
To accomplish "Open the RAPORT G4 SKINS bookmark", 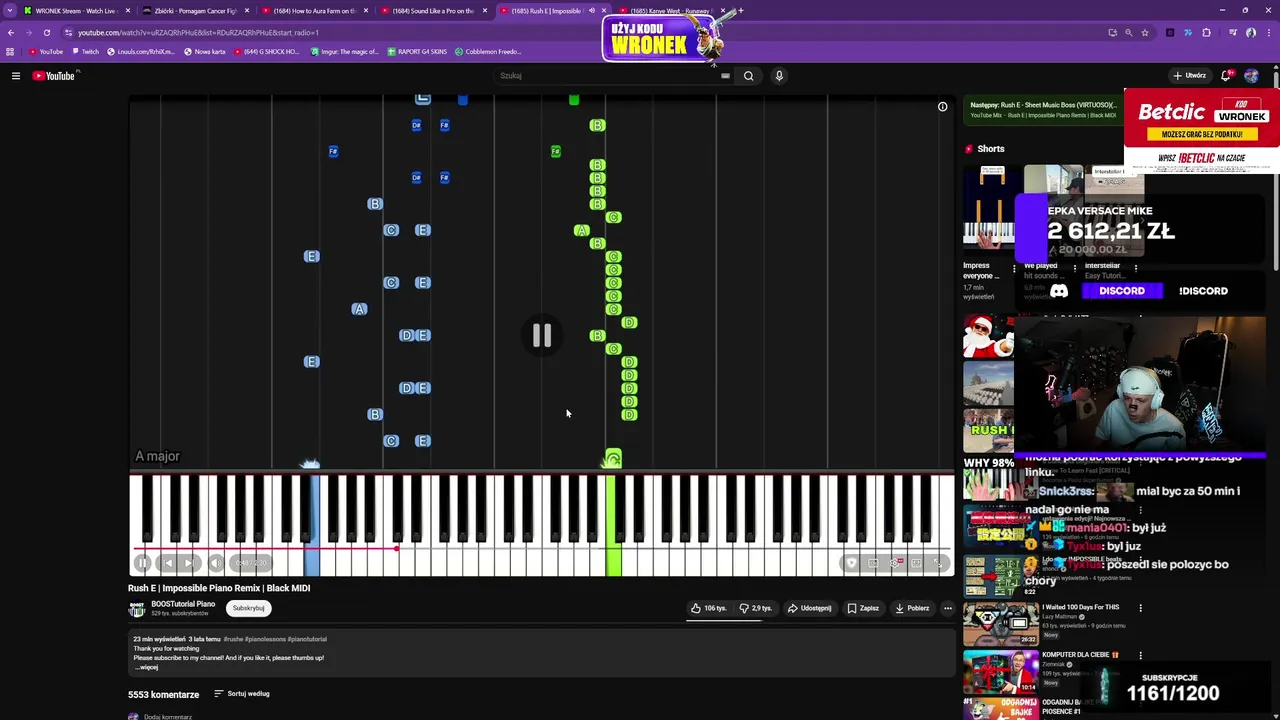I will click(417, 52).
